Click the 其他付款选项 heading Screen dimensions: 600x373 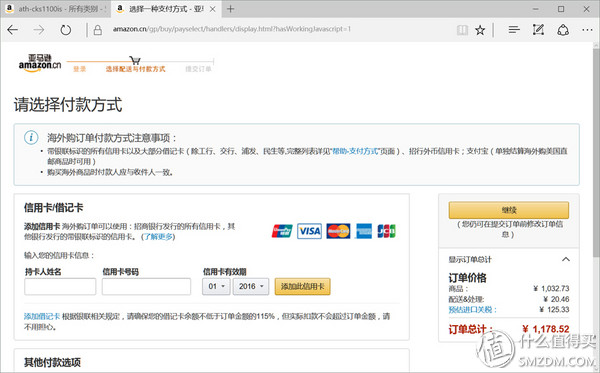click(x=52, y=362)
